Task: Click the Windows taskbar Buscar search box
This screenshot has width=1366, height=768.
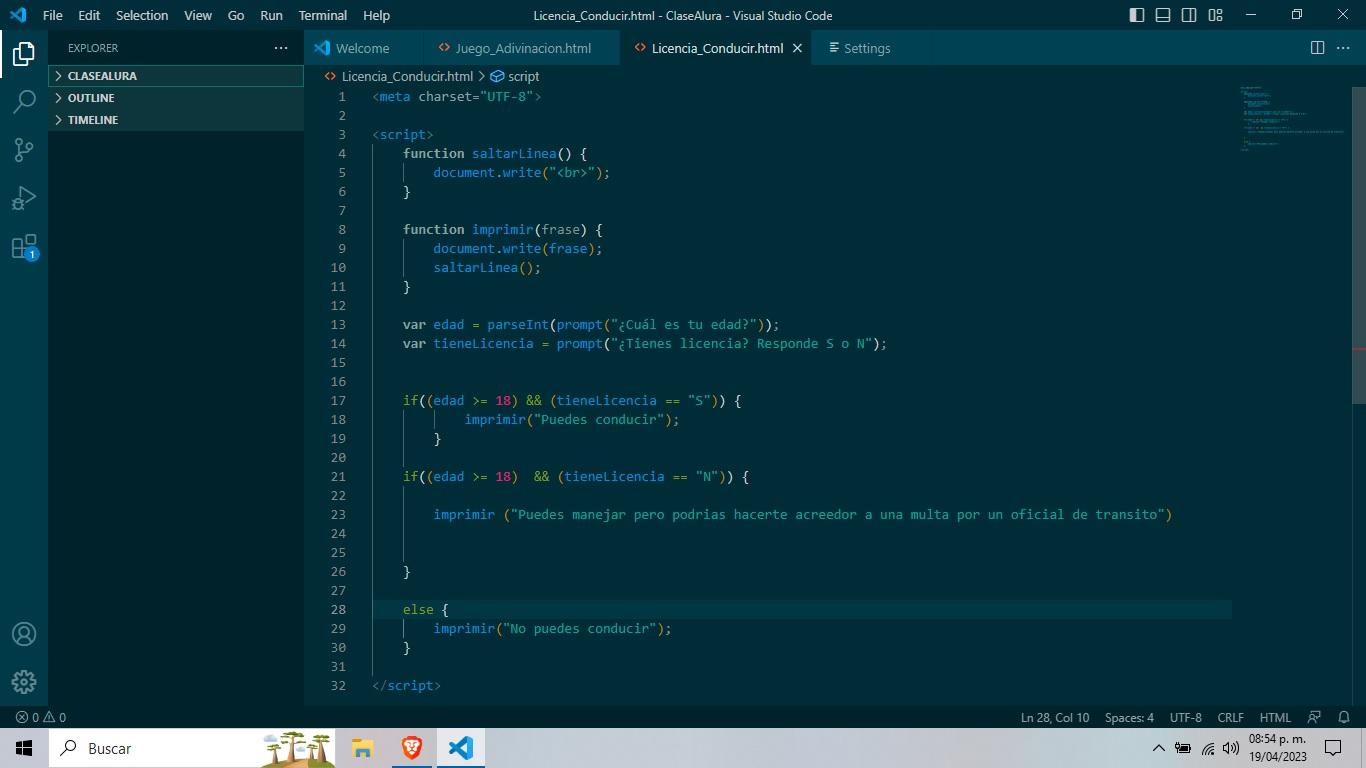Action: (160, 748)
